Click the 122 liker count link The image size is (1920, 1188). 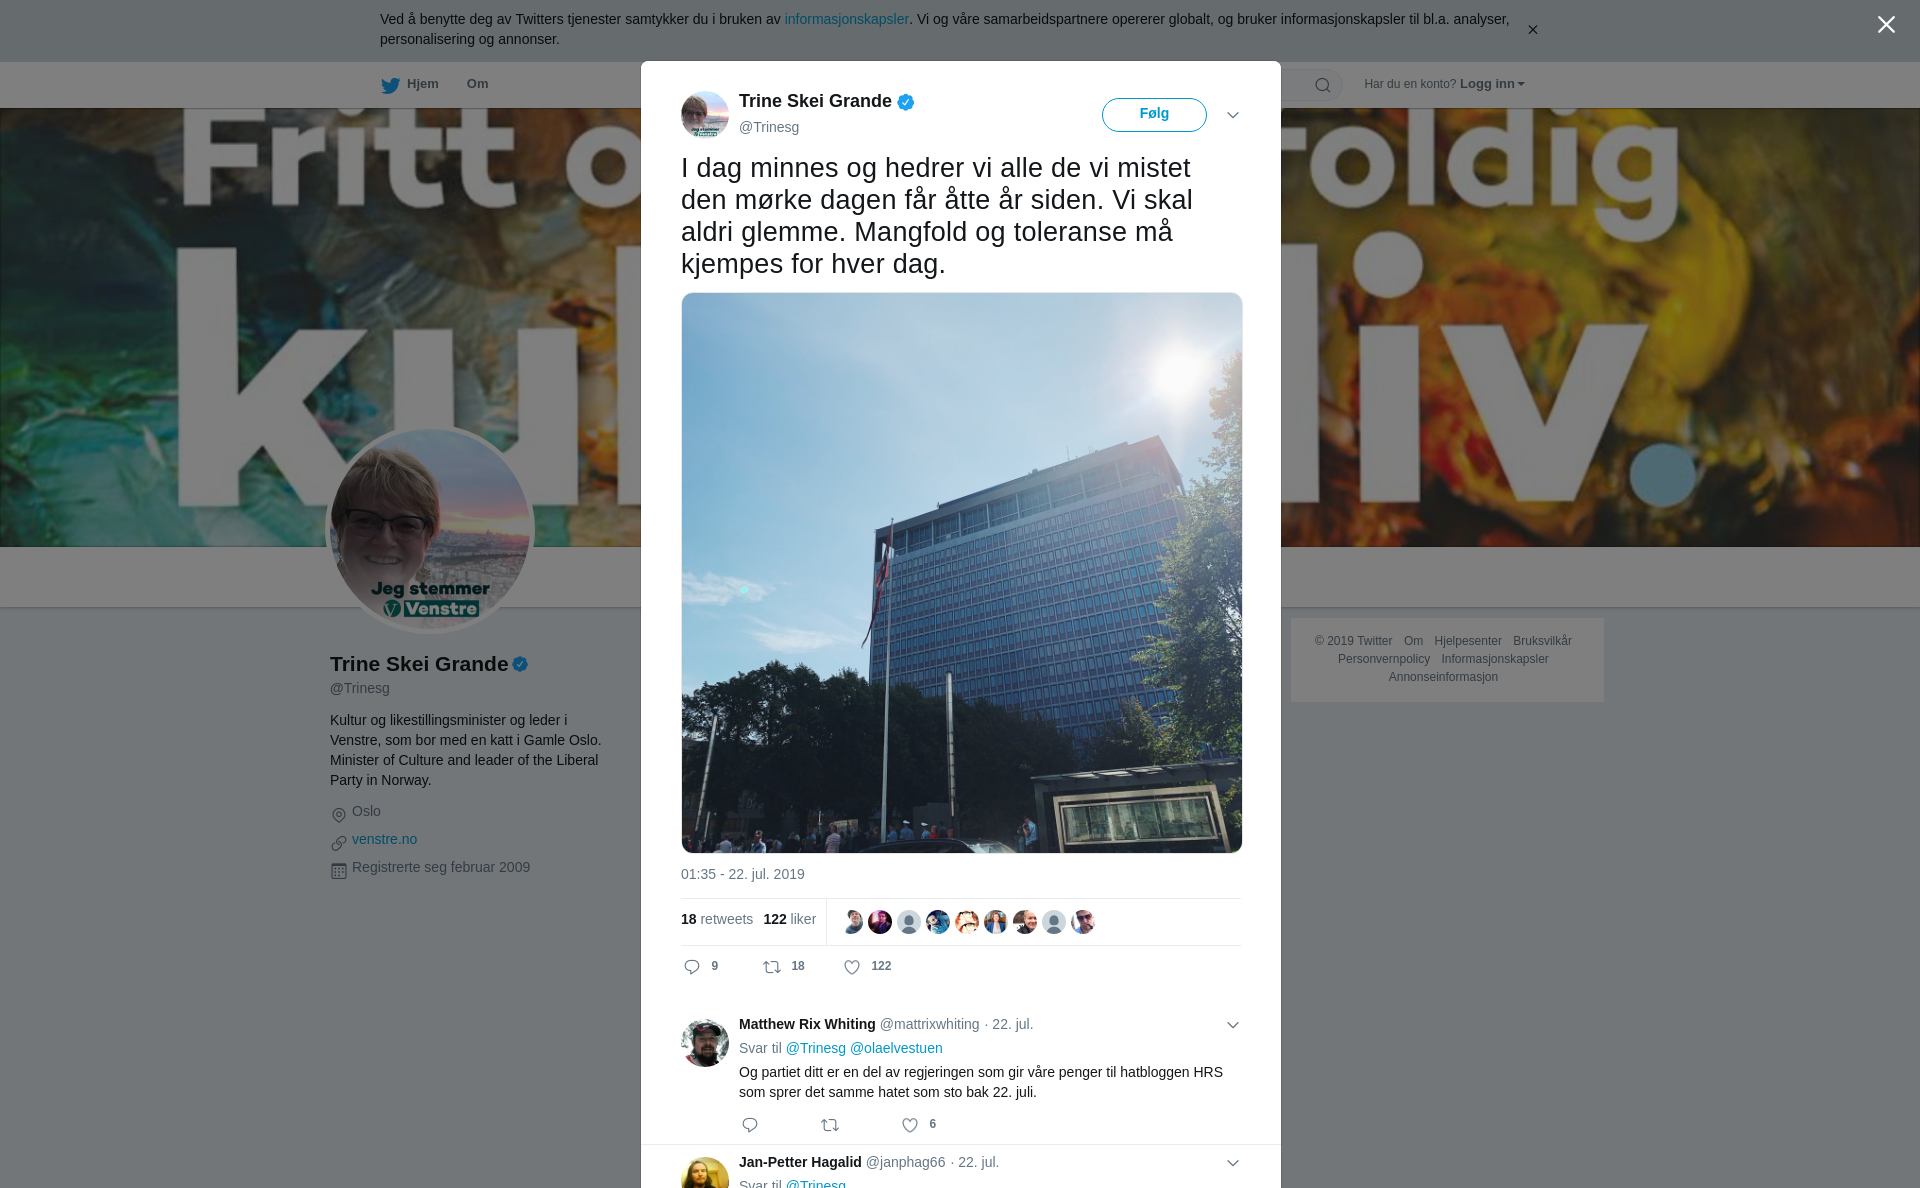[789, 919]
